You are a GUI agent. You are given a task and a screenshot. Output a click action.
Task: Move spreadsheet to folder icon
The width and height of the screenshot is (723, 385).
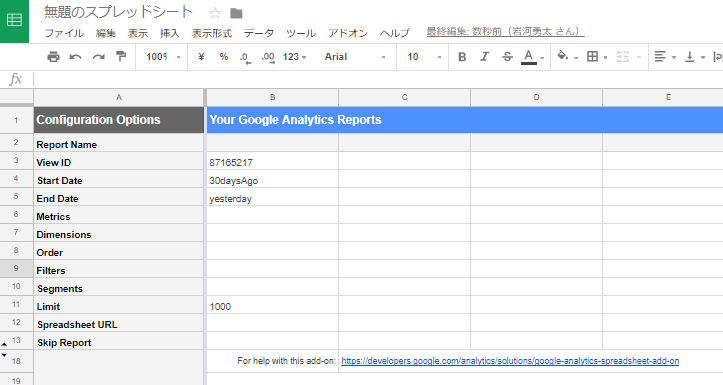click(236, 13)
